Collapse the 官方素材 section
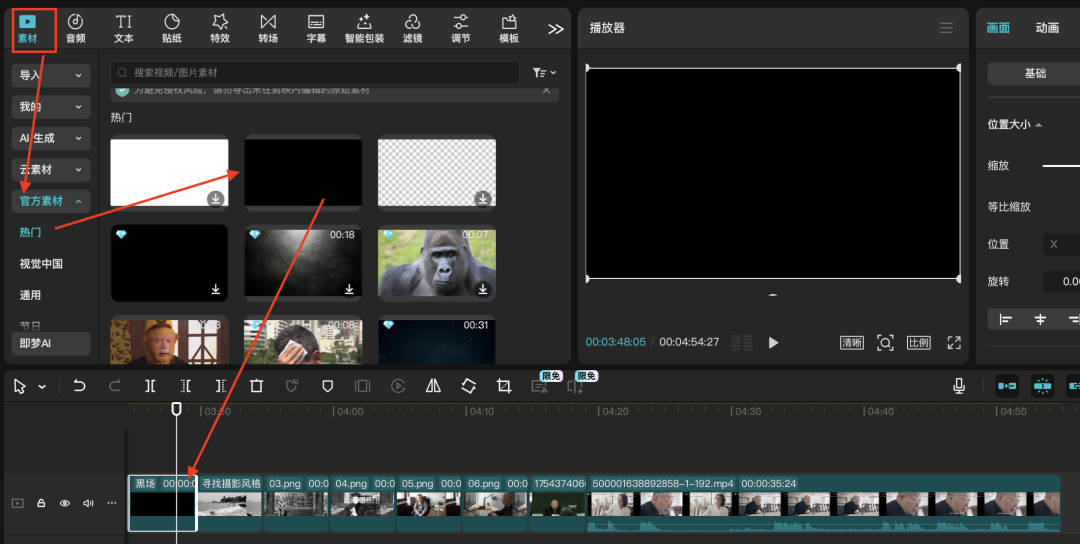The image size is (1080, 544). pyautogui.click(x=51, y=201)
